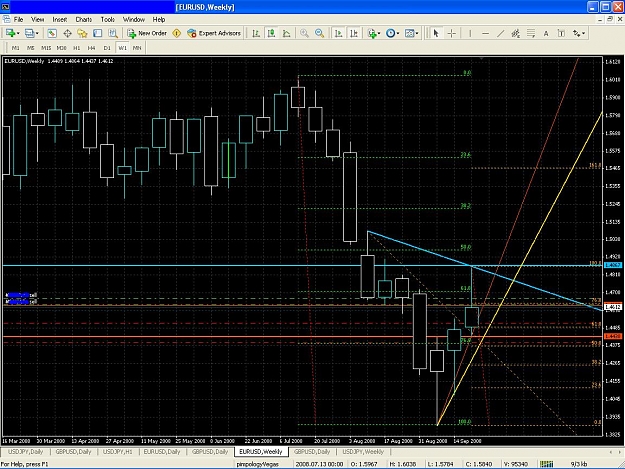Pick the Horizontal Line drawing tool
The width and height of the screenshot is (625, 469).
click(x=485, y=33)
